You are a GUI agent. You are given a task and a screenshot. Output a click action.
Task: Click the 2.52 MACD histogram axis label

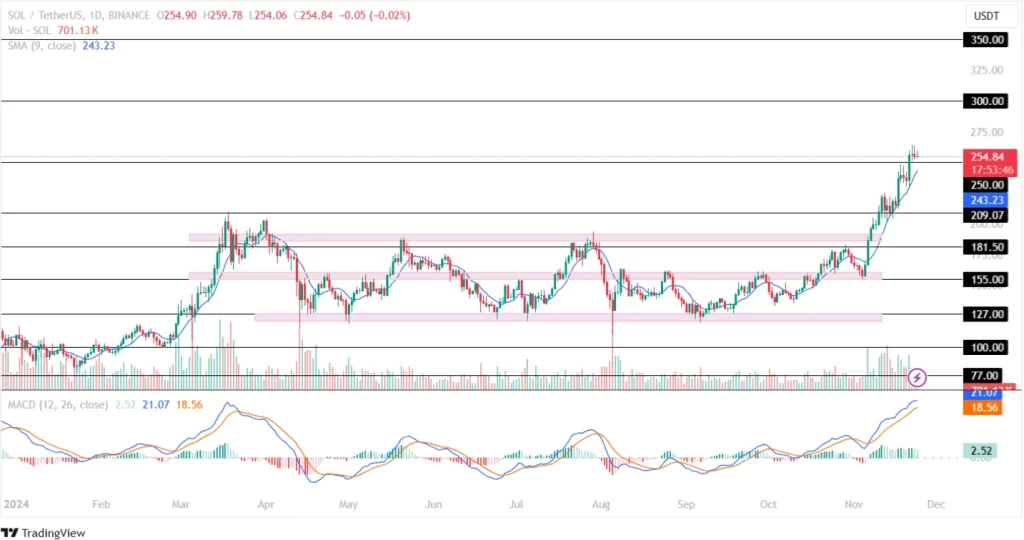(x=980, y=451)
